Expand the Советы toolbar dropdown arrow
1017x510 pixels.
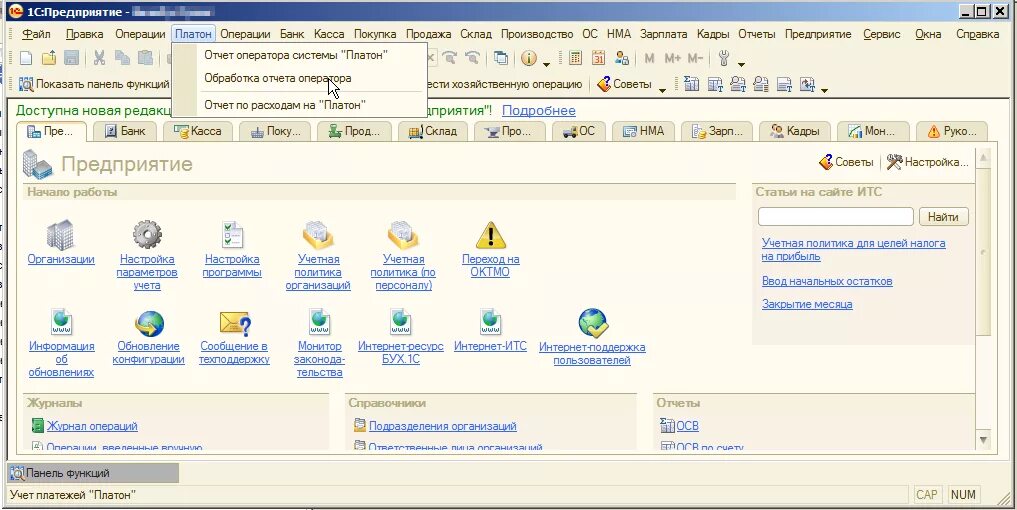(x=662, y=90)
